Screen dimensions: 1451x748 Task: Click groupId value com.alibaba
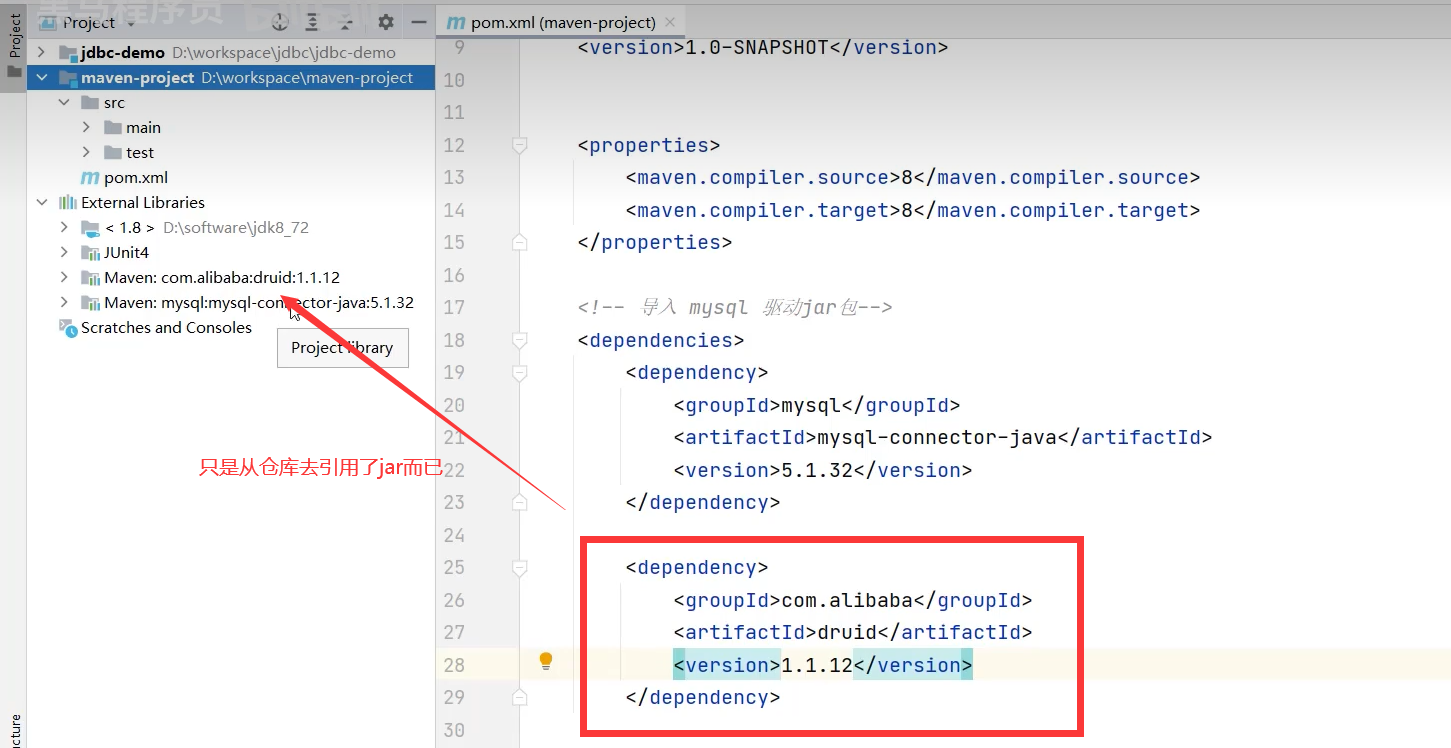847,600
